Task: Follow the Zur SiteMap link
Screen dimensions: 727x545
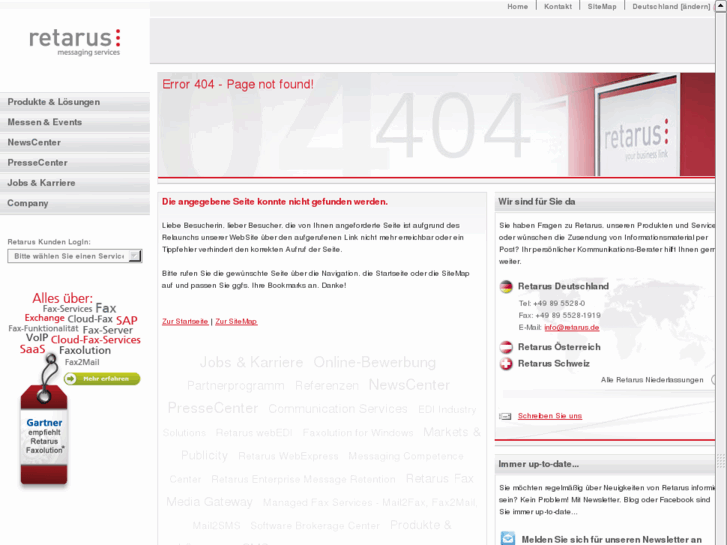Action: point(236,321)
